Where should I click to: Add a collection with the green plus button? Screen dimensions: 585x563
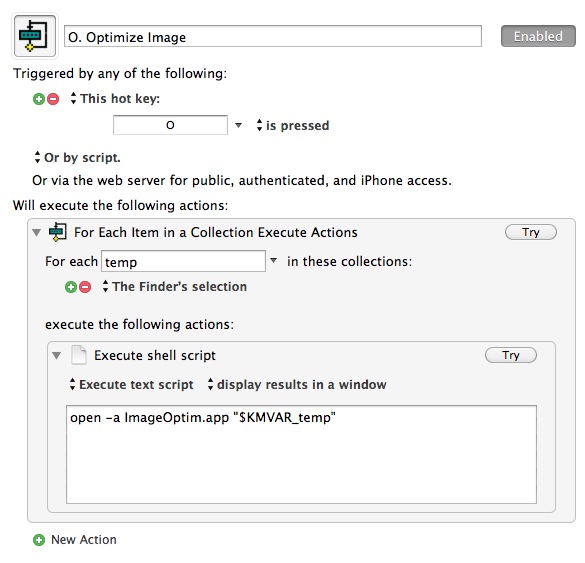pyautogui.click(x=71, y=287)
